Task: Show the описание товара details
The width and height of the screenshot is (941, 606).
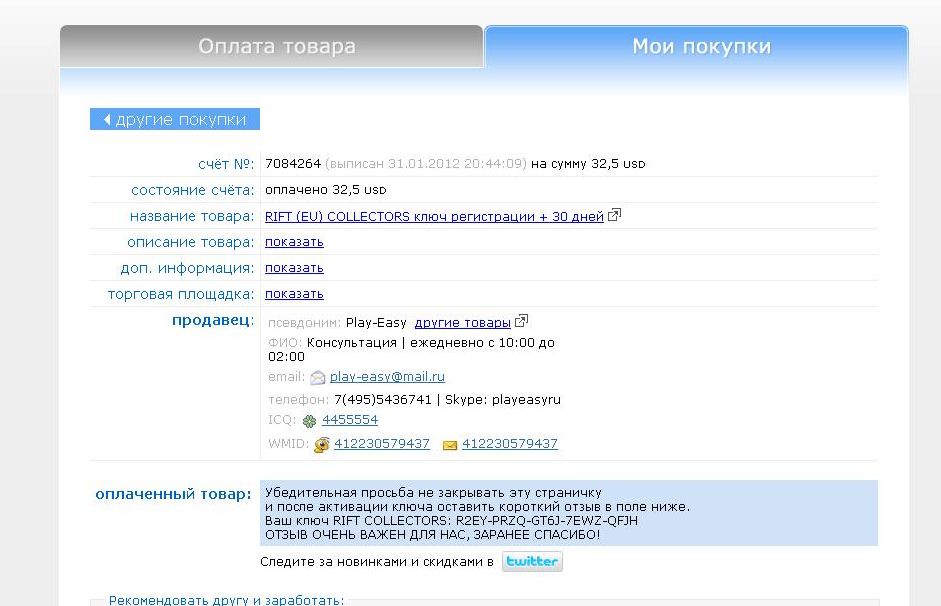Action: click(x=294, y=242)
